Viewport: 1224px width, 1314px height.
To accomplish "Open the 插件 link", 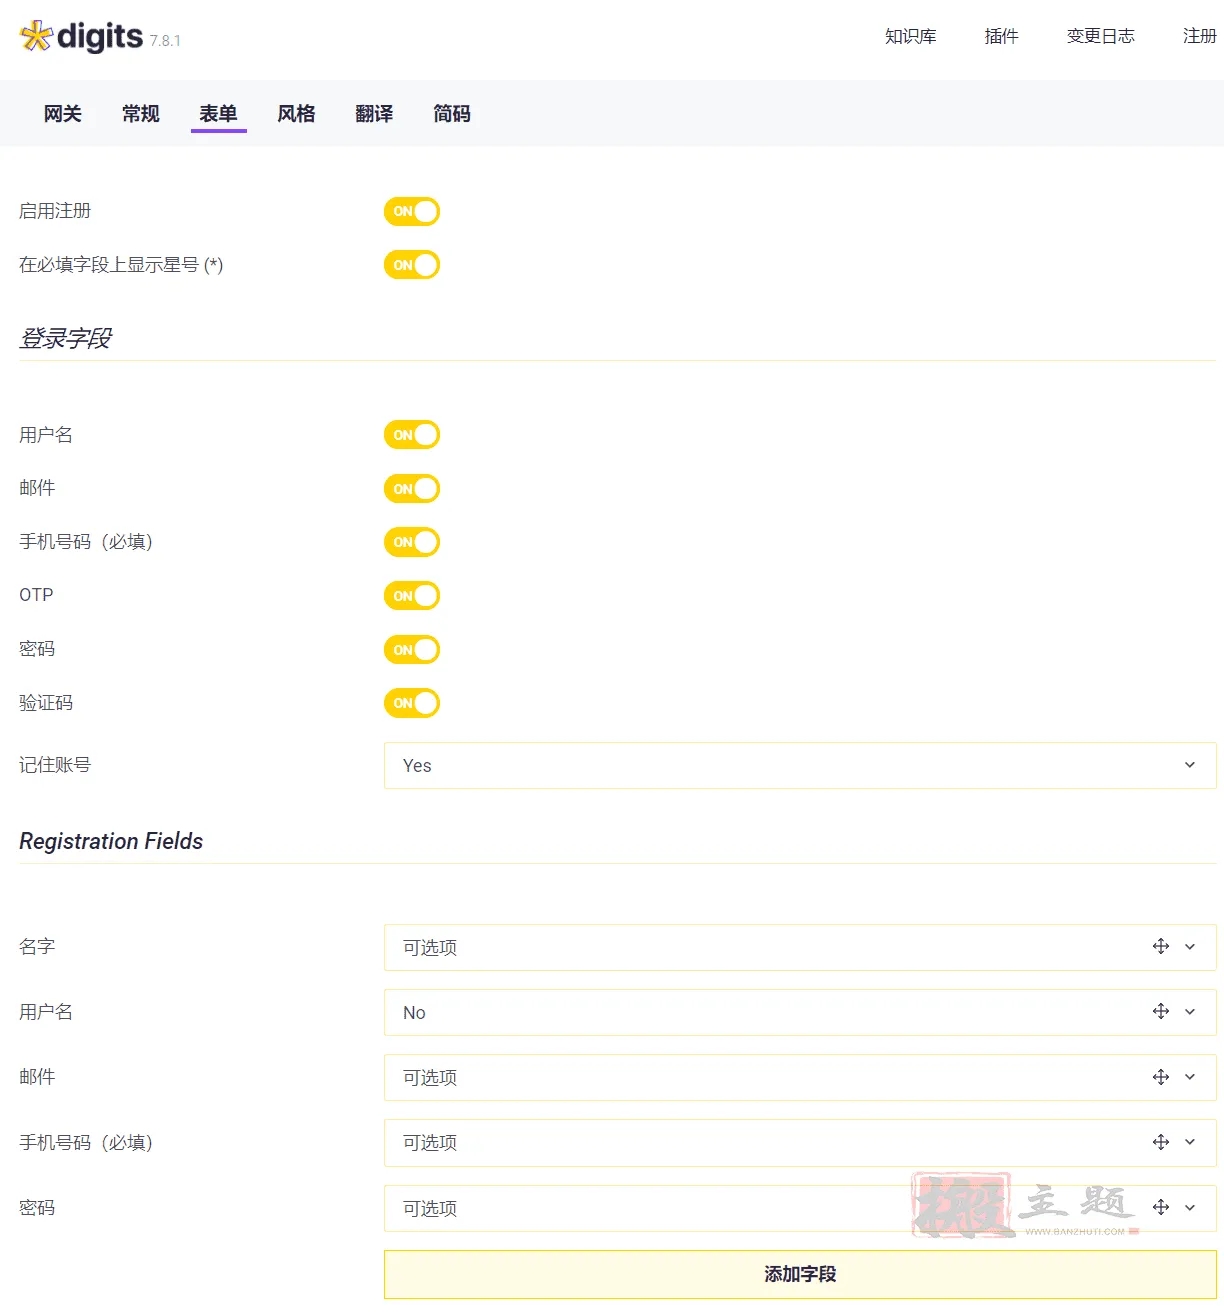I will pyautogui.click(x=1001, y=36).
